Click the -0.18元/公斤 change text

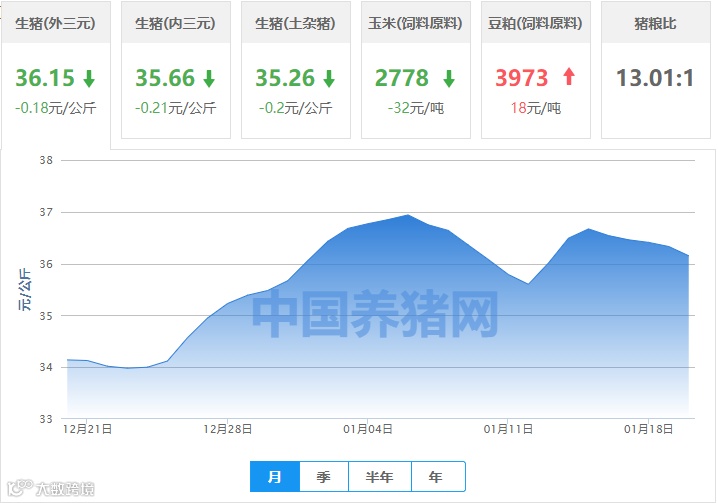point(55,108)
